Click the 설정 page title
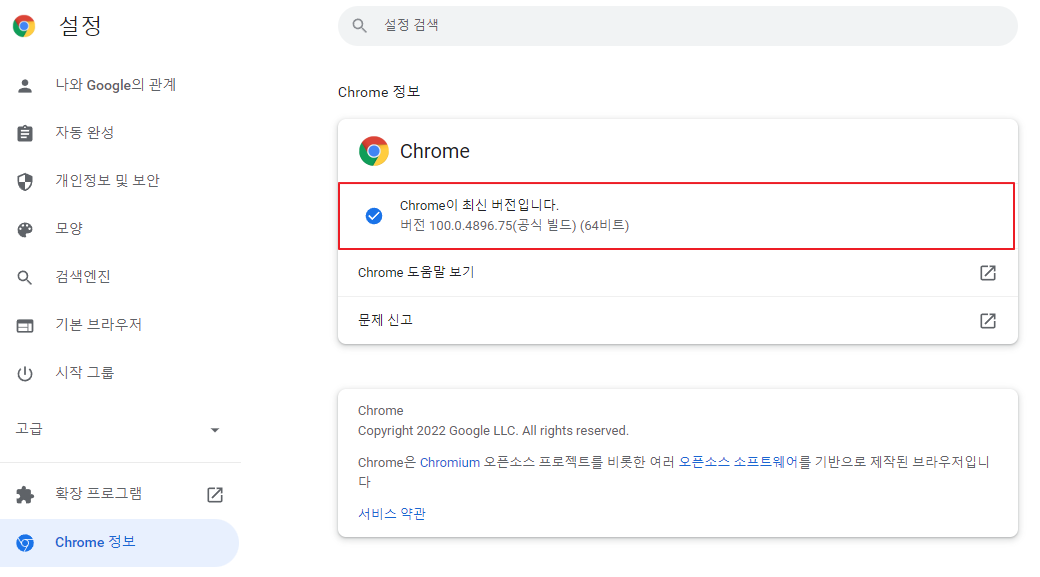Image resolution: width=1040 pixels, height=577 pixels. [80, 26]
